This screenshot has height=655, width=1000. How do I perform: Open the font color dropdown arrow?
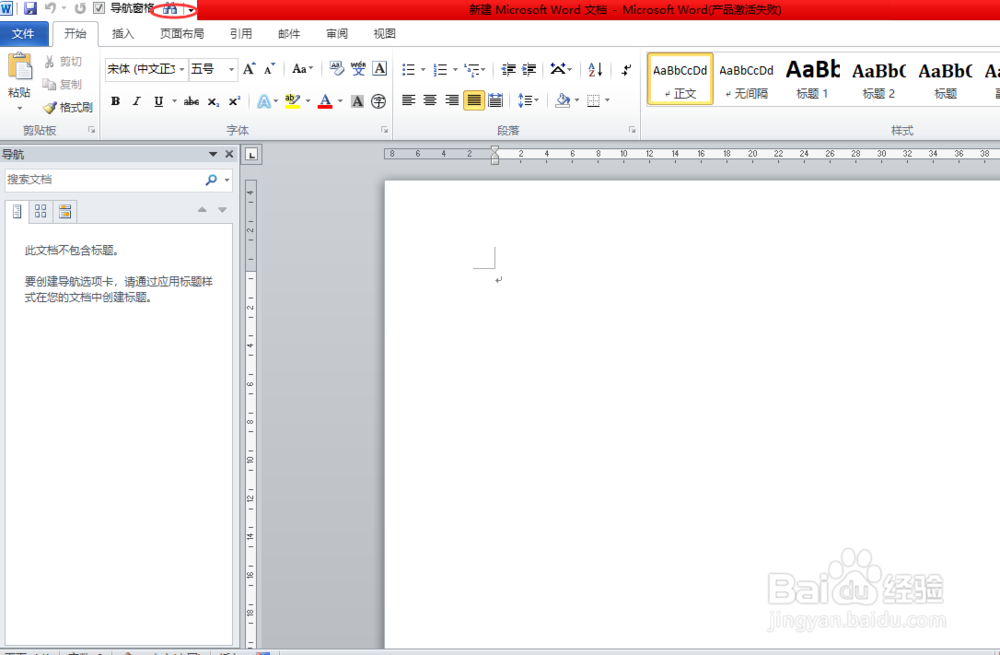click(340, 101)
